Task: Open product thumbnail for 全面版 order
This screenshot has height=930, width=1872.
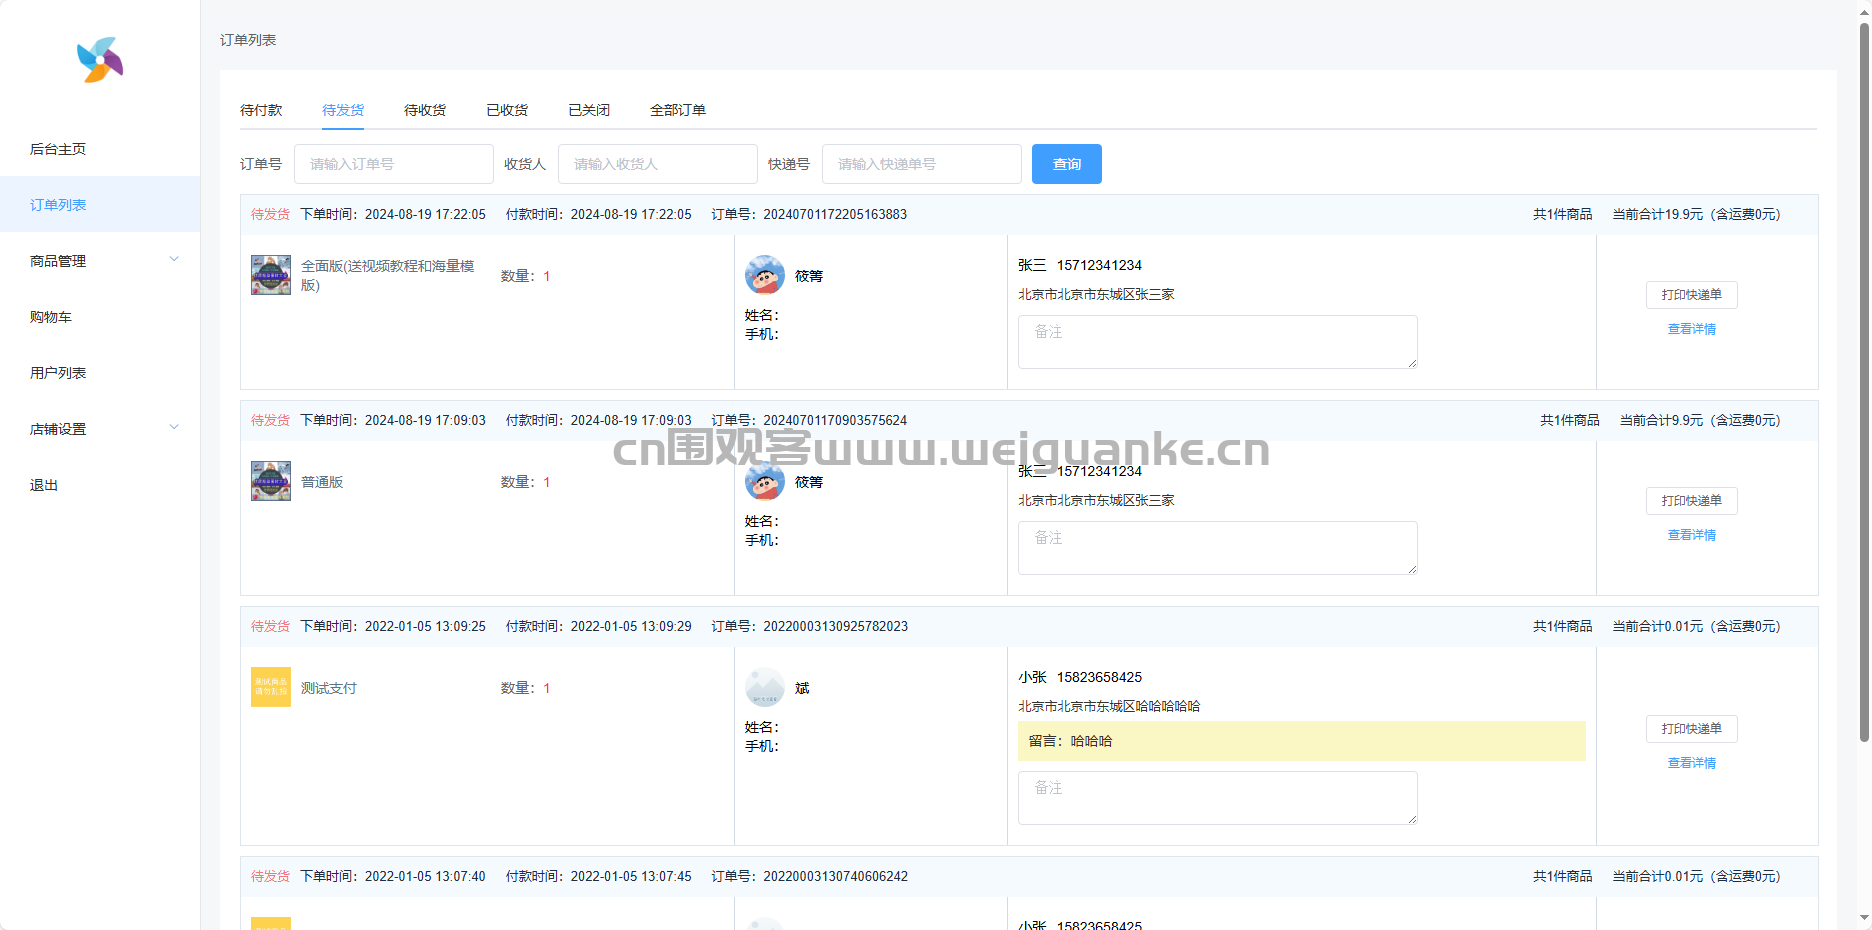Action: pos(271,275)
